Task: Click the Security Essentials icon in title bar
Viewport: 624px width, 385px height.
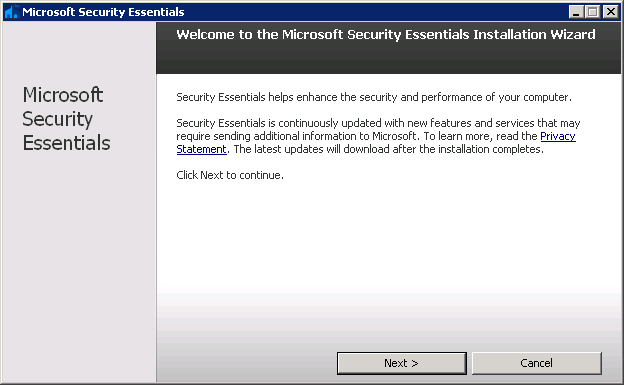Action: (12, 12)
